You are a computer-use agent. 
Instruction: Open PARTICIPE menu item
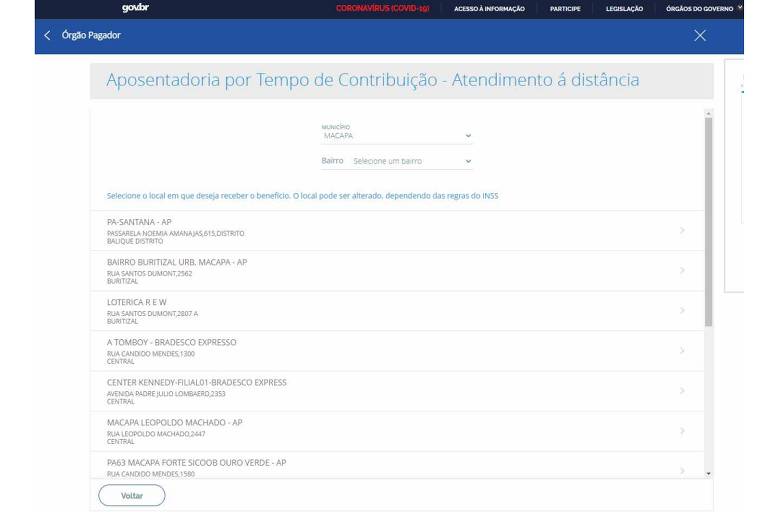pos(565,9)
